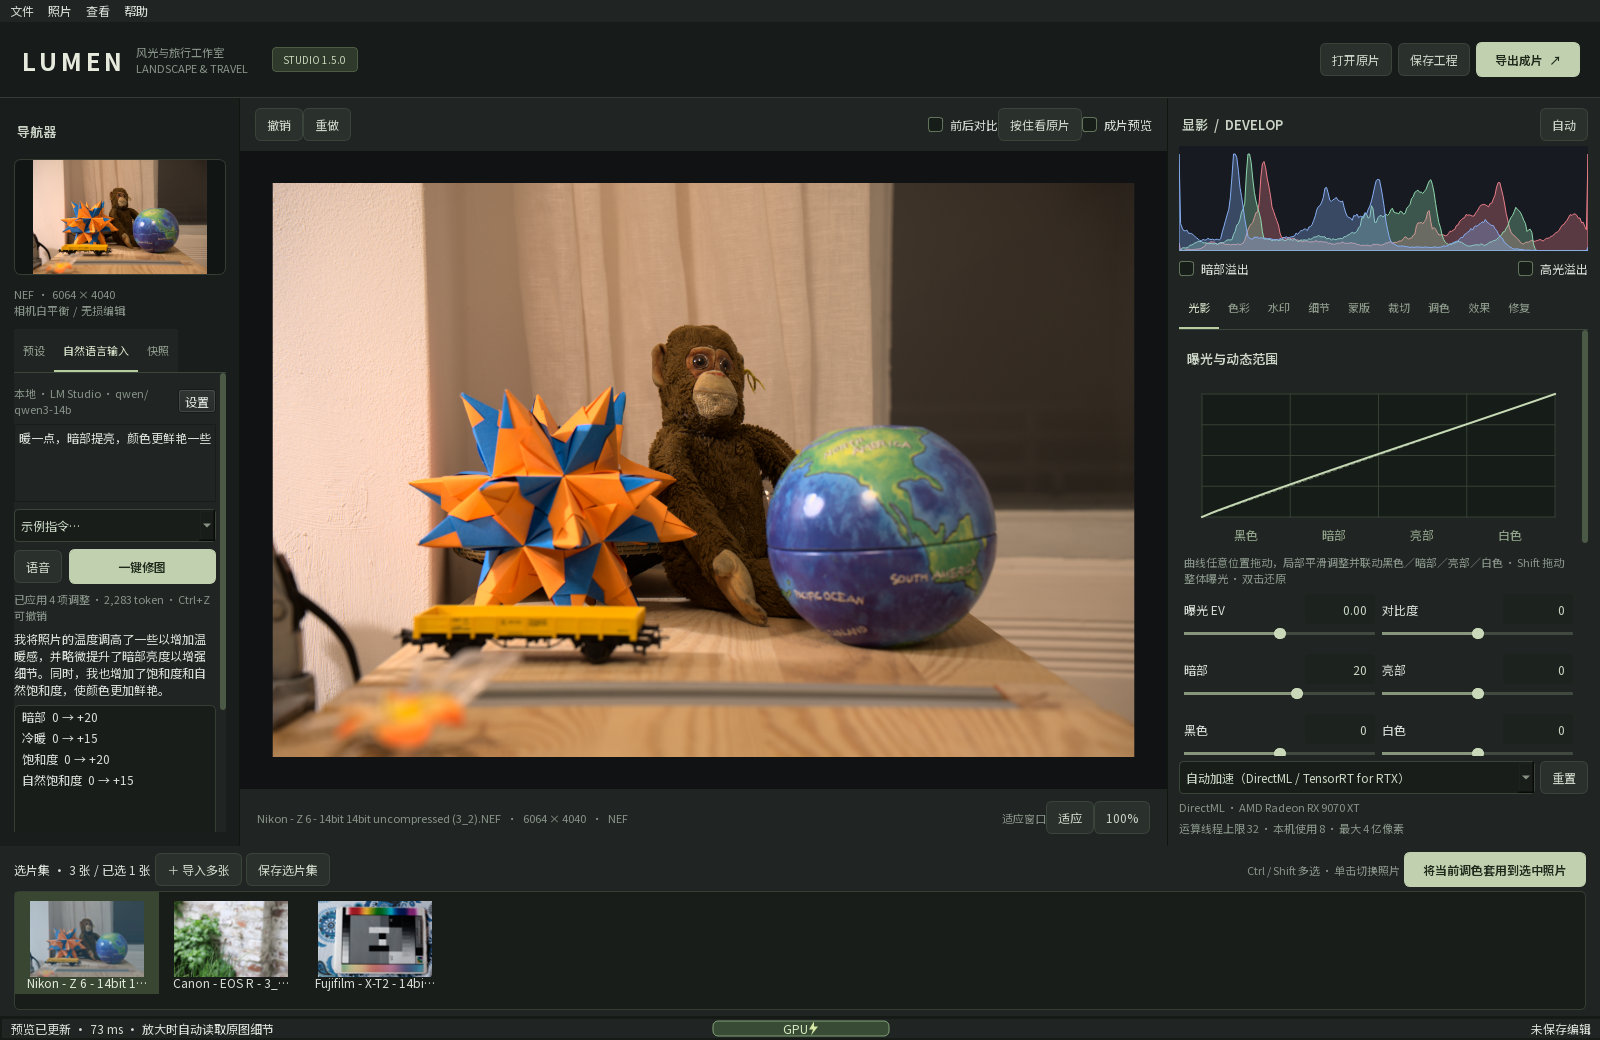Open the 文件 menu

tap(22, 12)
